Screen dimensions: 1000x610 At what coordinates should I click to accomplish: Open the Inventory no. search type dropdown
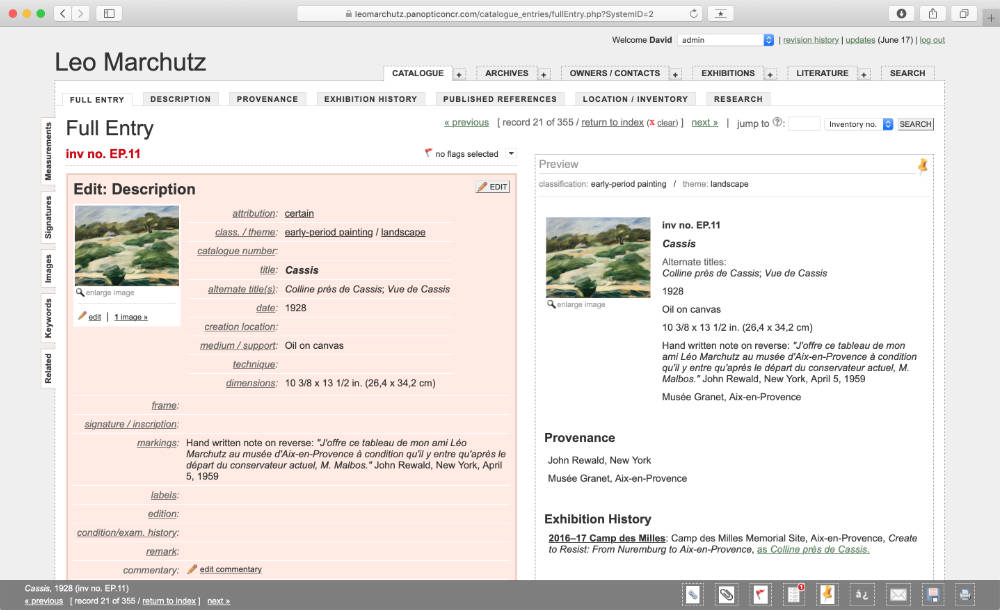(858, 124)
